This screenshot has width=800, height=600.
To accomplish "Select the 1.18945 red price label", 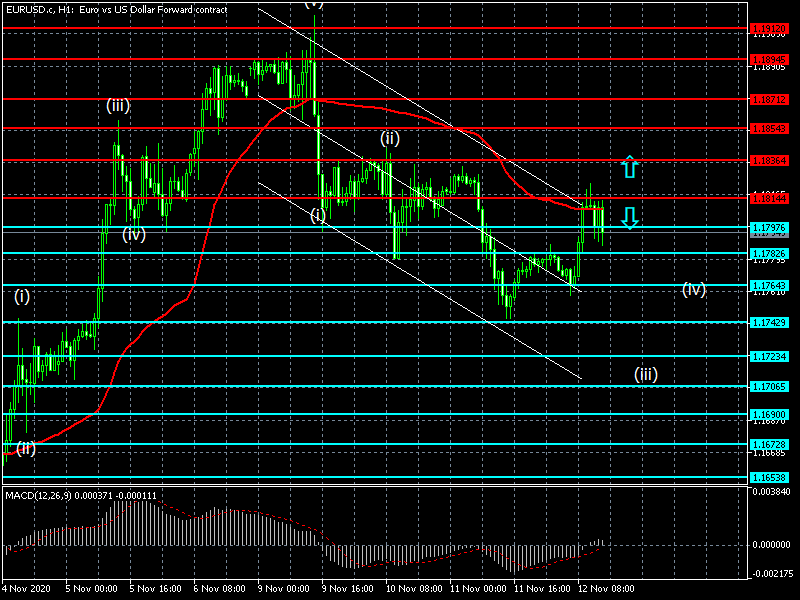I will 769,60.
